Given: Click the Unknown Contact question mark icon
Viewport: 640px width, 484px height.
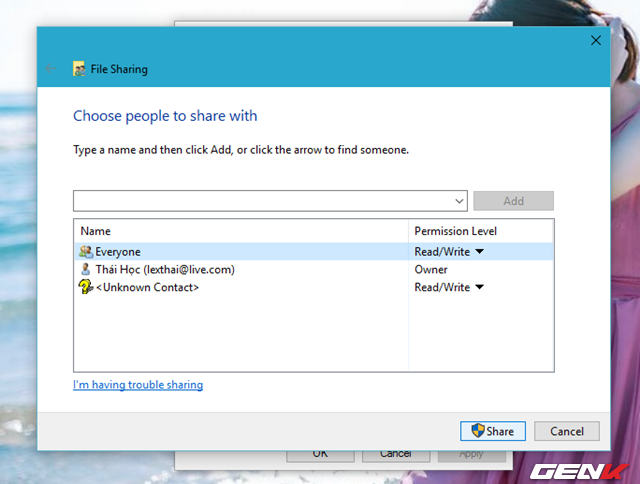Looking at the screenshot, I should click(x=86, y=288).
